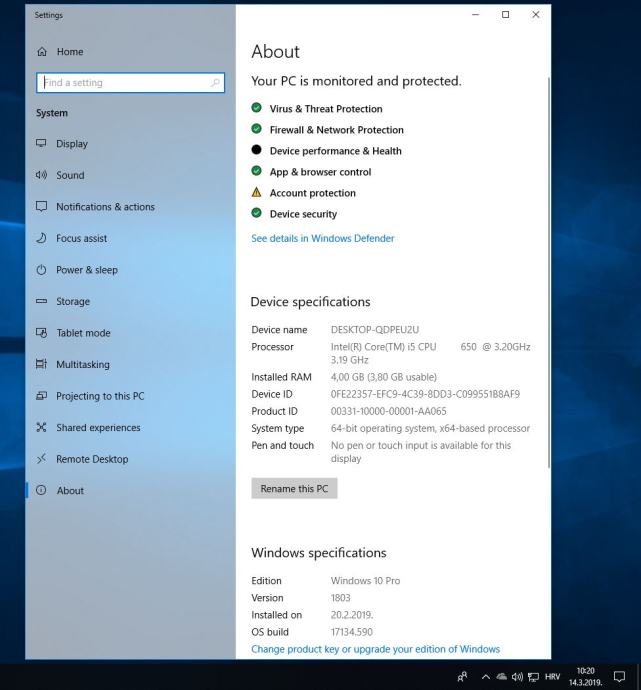Click black circle beside Device performance & Health

[x=256, y=150]
